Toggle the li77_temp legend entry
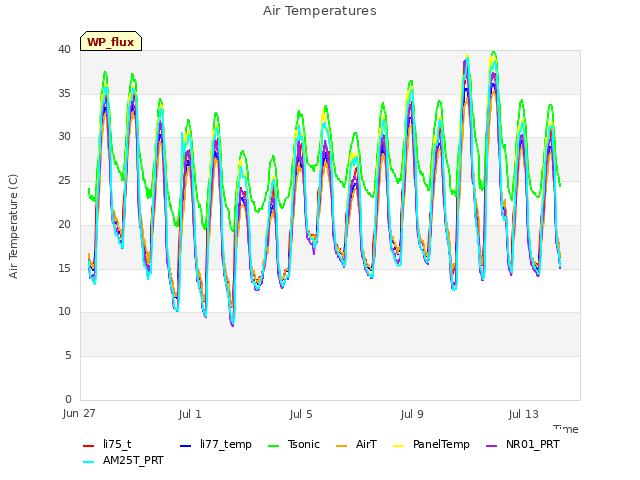The height and width of the screenshot is (480, 640). click(216, 444)
